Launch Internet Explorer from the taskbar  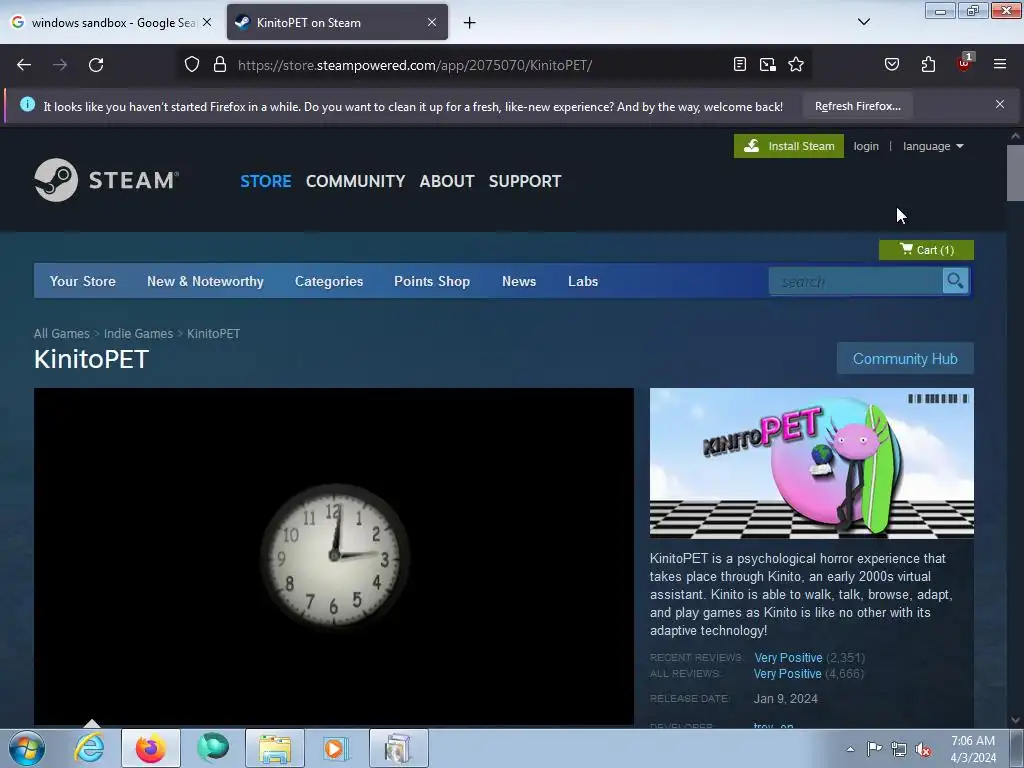(x=89, y=748)
